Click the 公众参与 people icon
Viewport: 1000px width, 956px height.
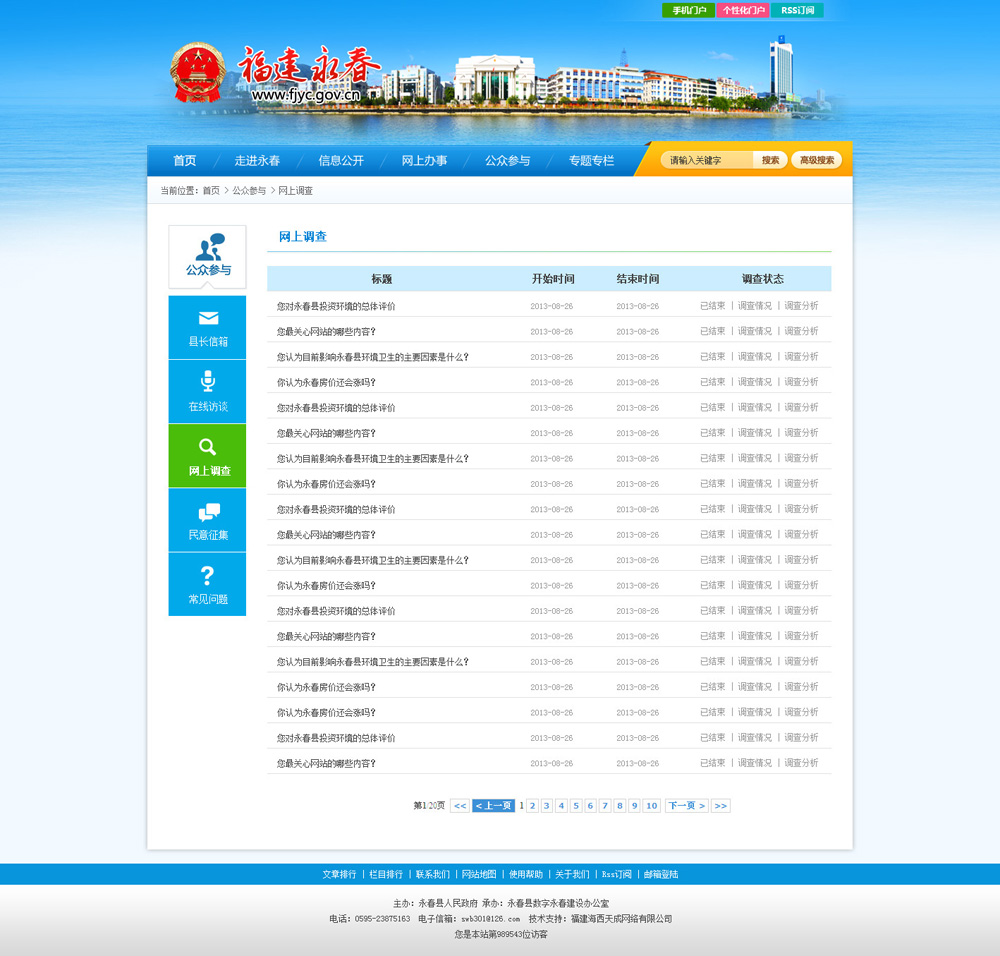208,247
